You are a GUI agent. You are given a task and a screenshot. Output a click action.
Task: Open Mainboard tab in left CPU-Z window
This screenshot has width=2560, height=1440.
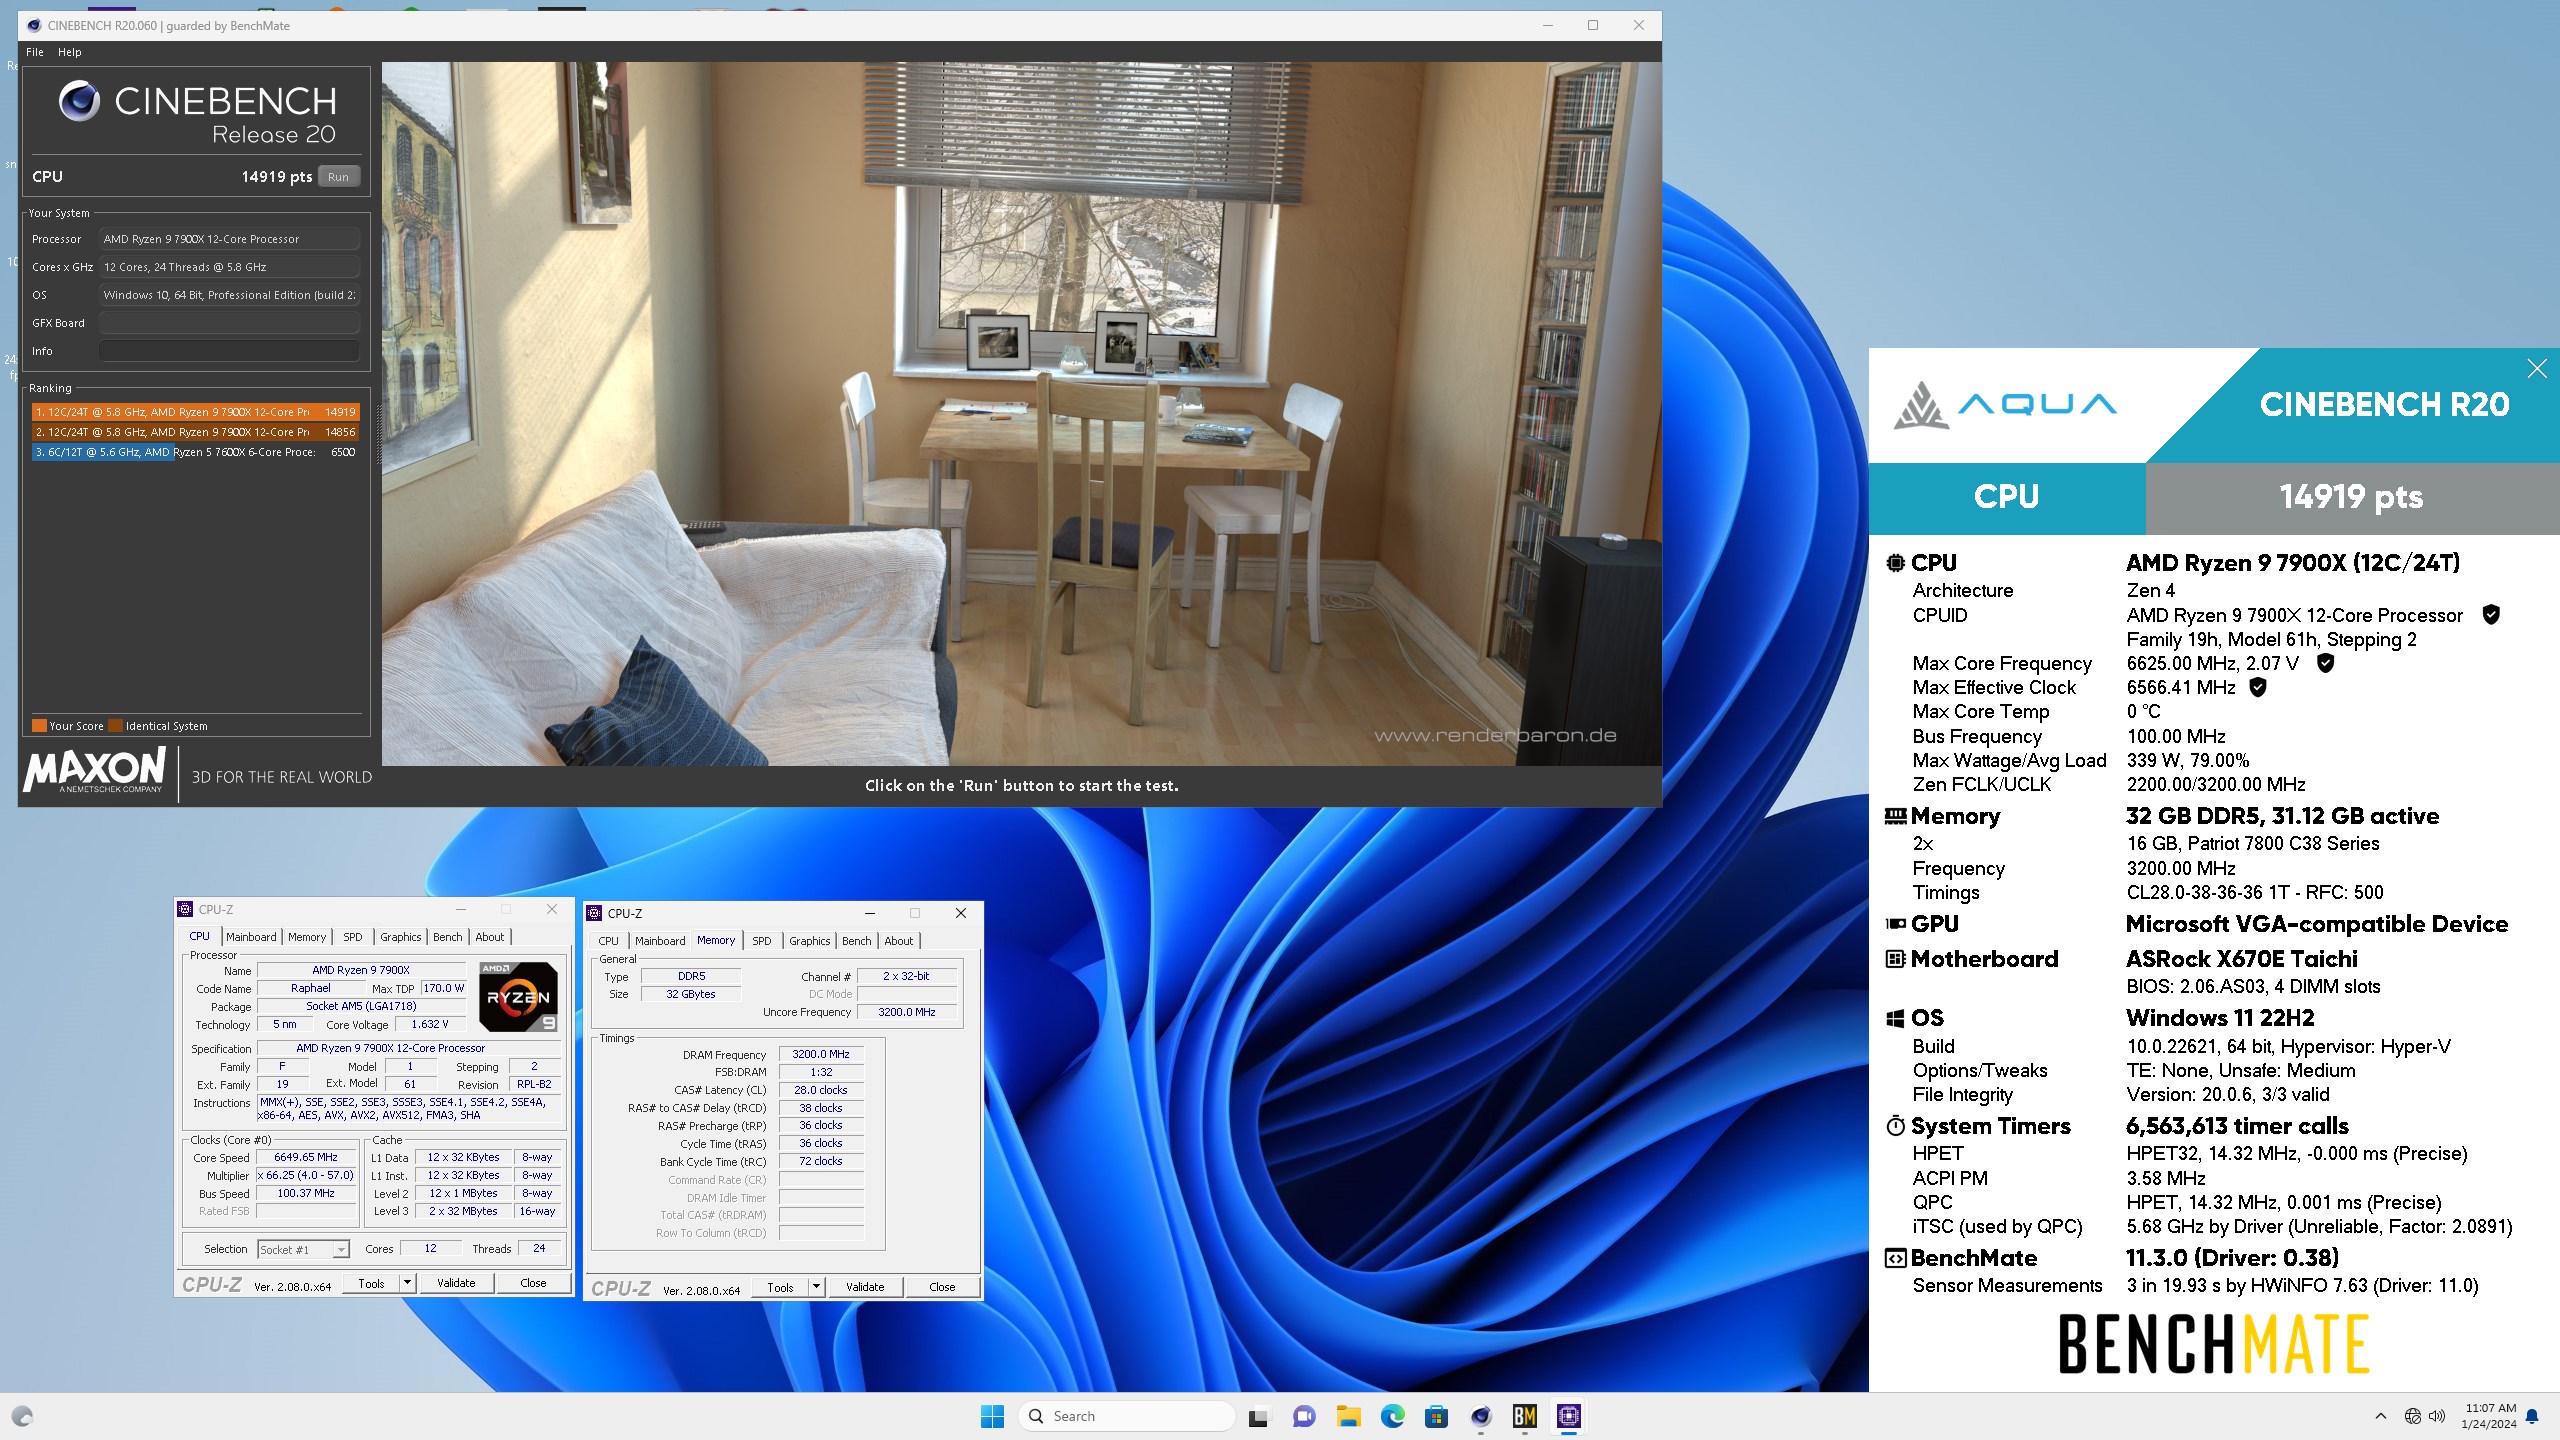(x=251, y=937)
